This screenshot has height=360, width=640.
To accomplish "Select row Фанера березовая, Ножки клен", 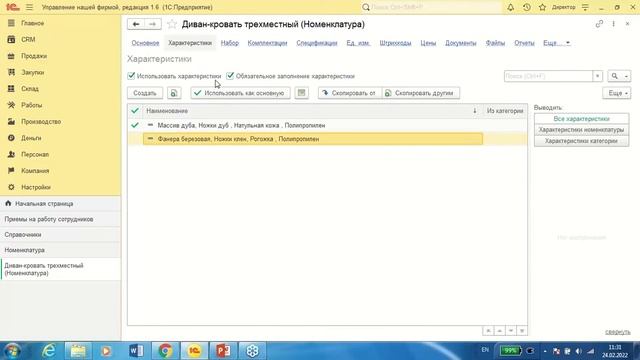I will pos(327,139).
